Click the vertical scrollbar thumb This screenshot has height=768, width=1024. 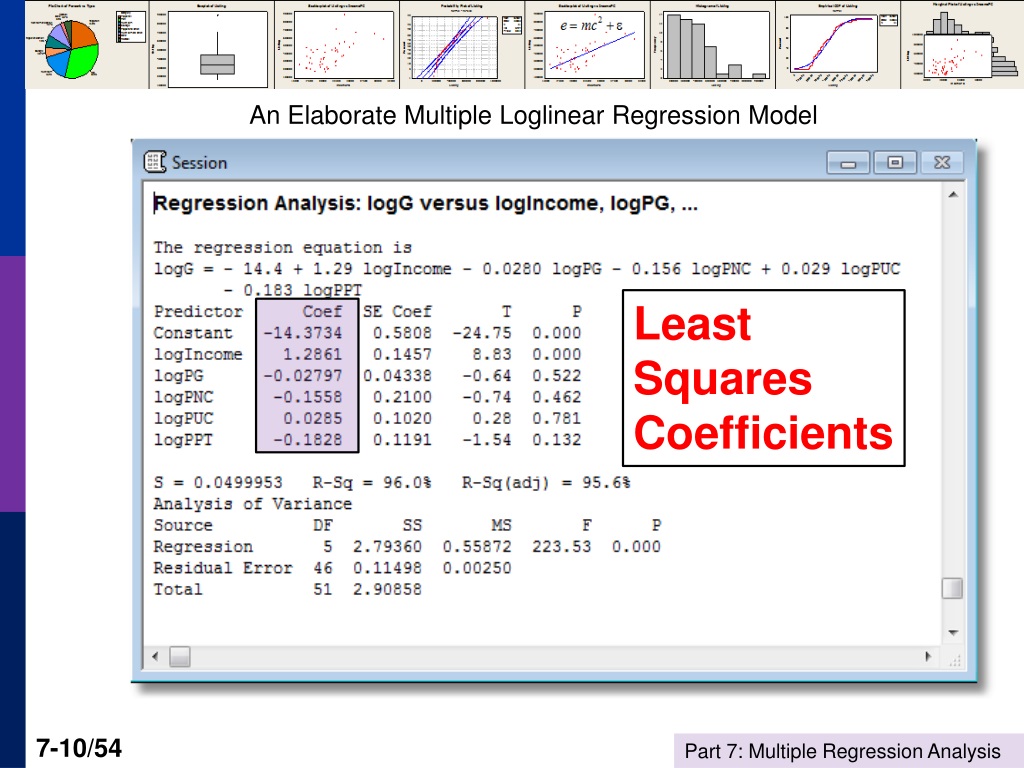tap(952, 588)
